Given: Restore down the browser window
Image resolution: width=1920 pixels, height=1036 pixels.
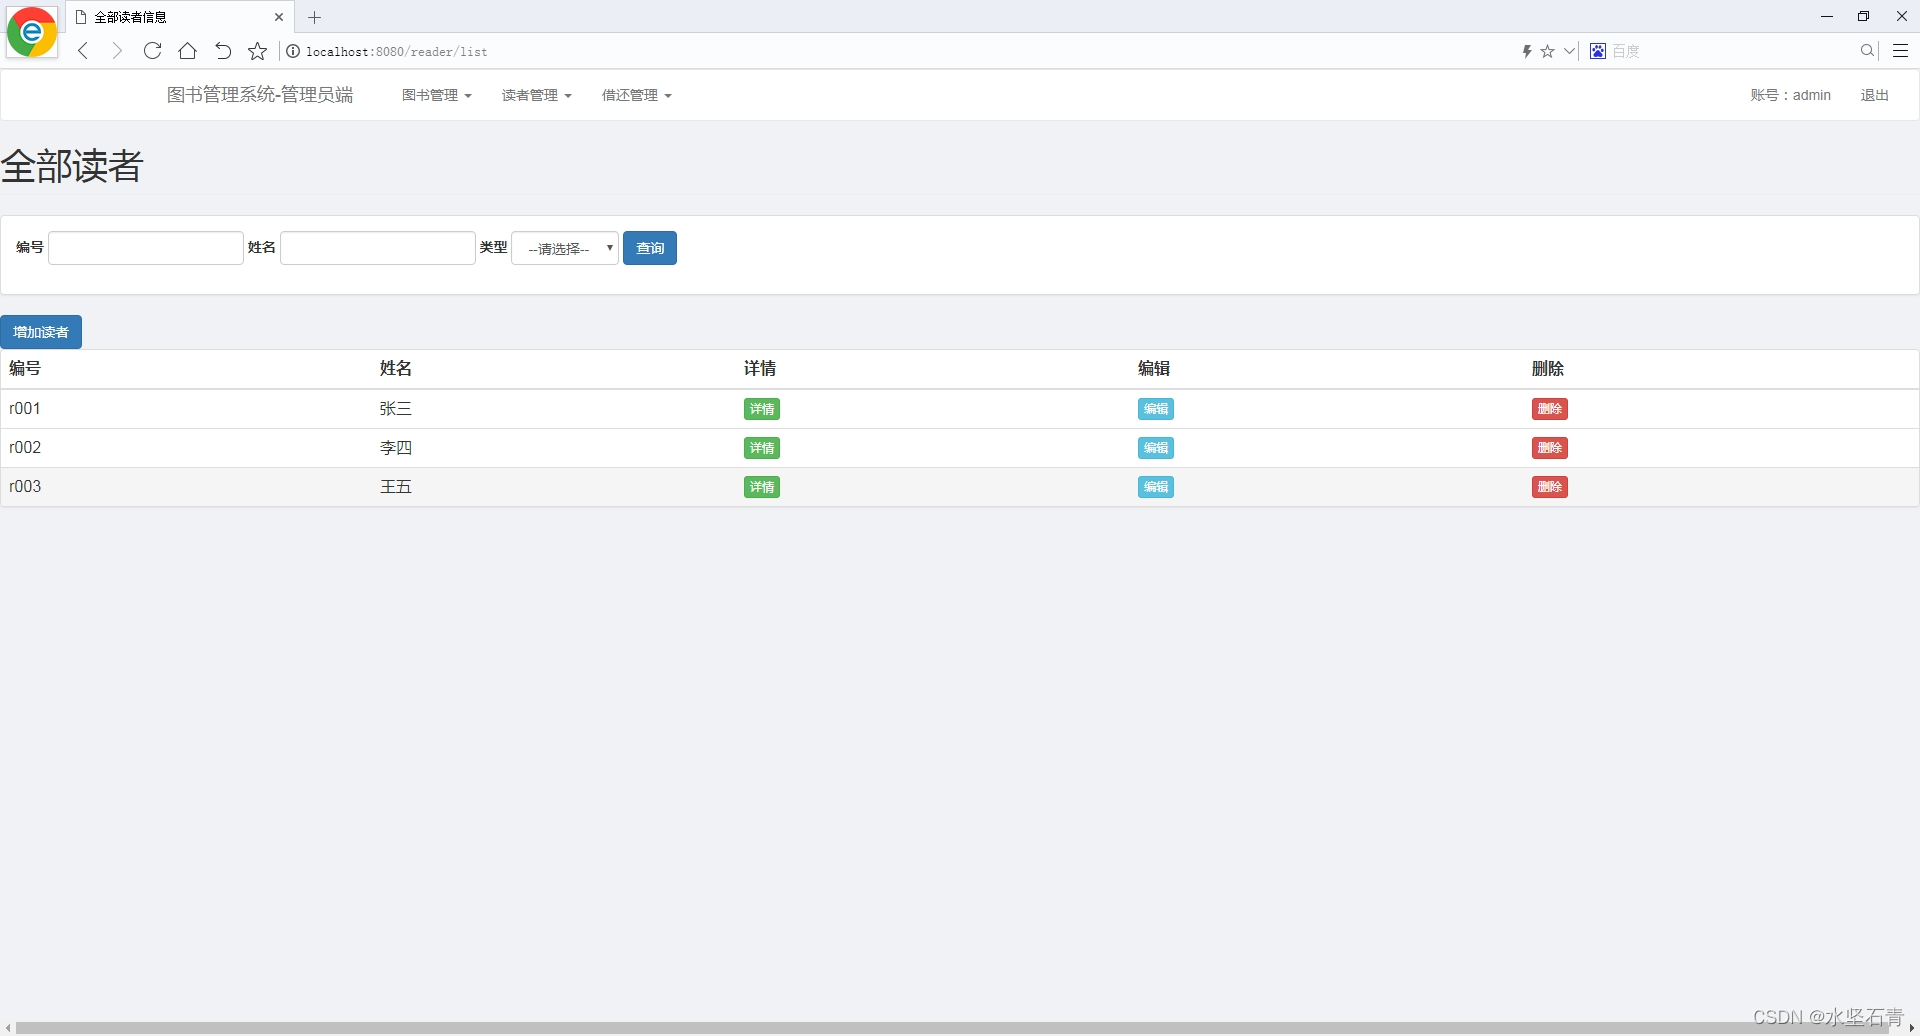Looking at the screenshot, I should point(1863,16).
